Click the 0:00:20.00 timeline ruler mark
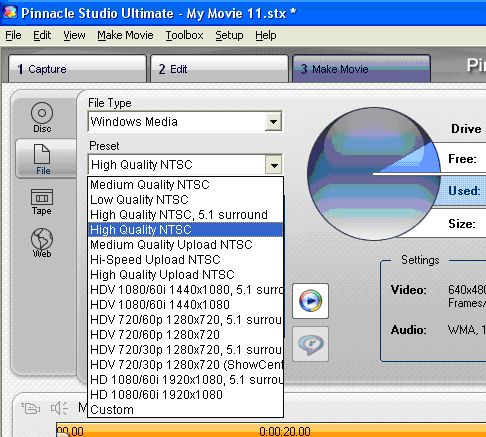This screenshot has width=486, height=437. [285, 431]
